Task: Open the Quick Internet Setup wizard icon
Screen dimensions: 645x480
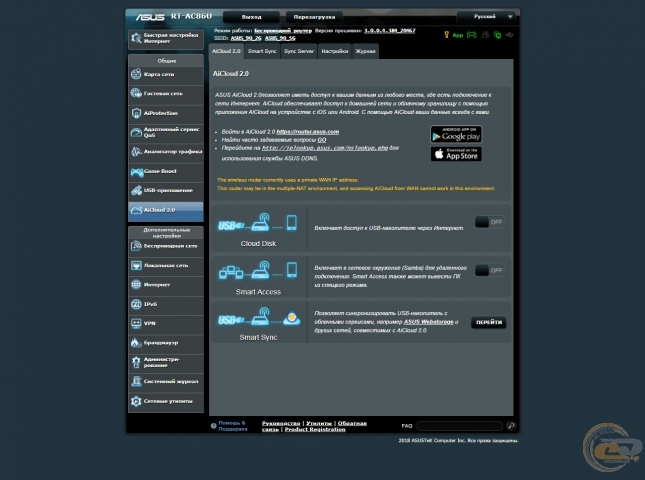Action: 136,38
